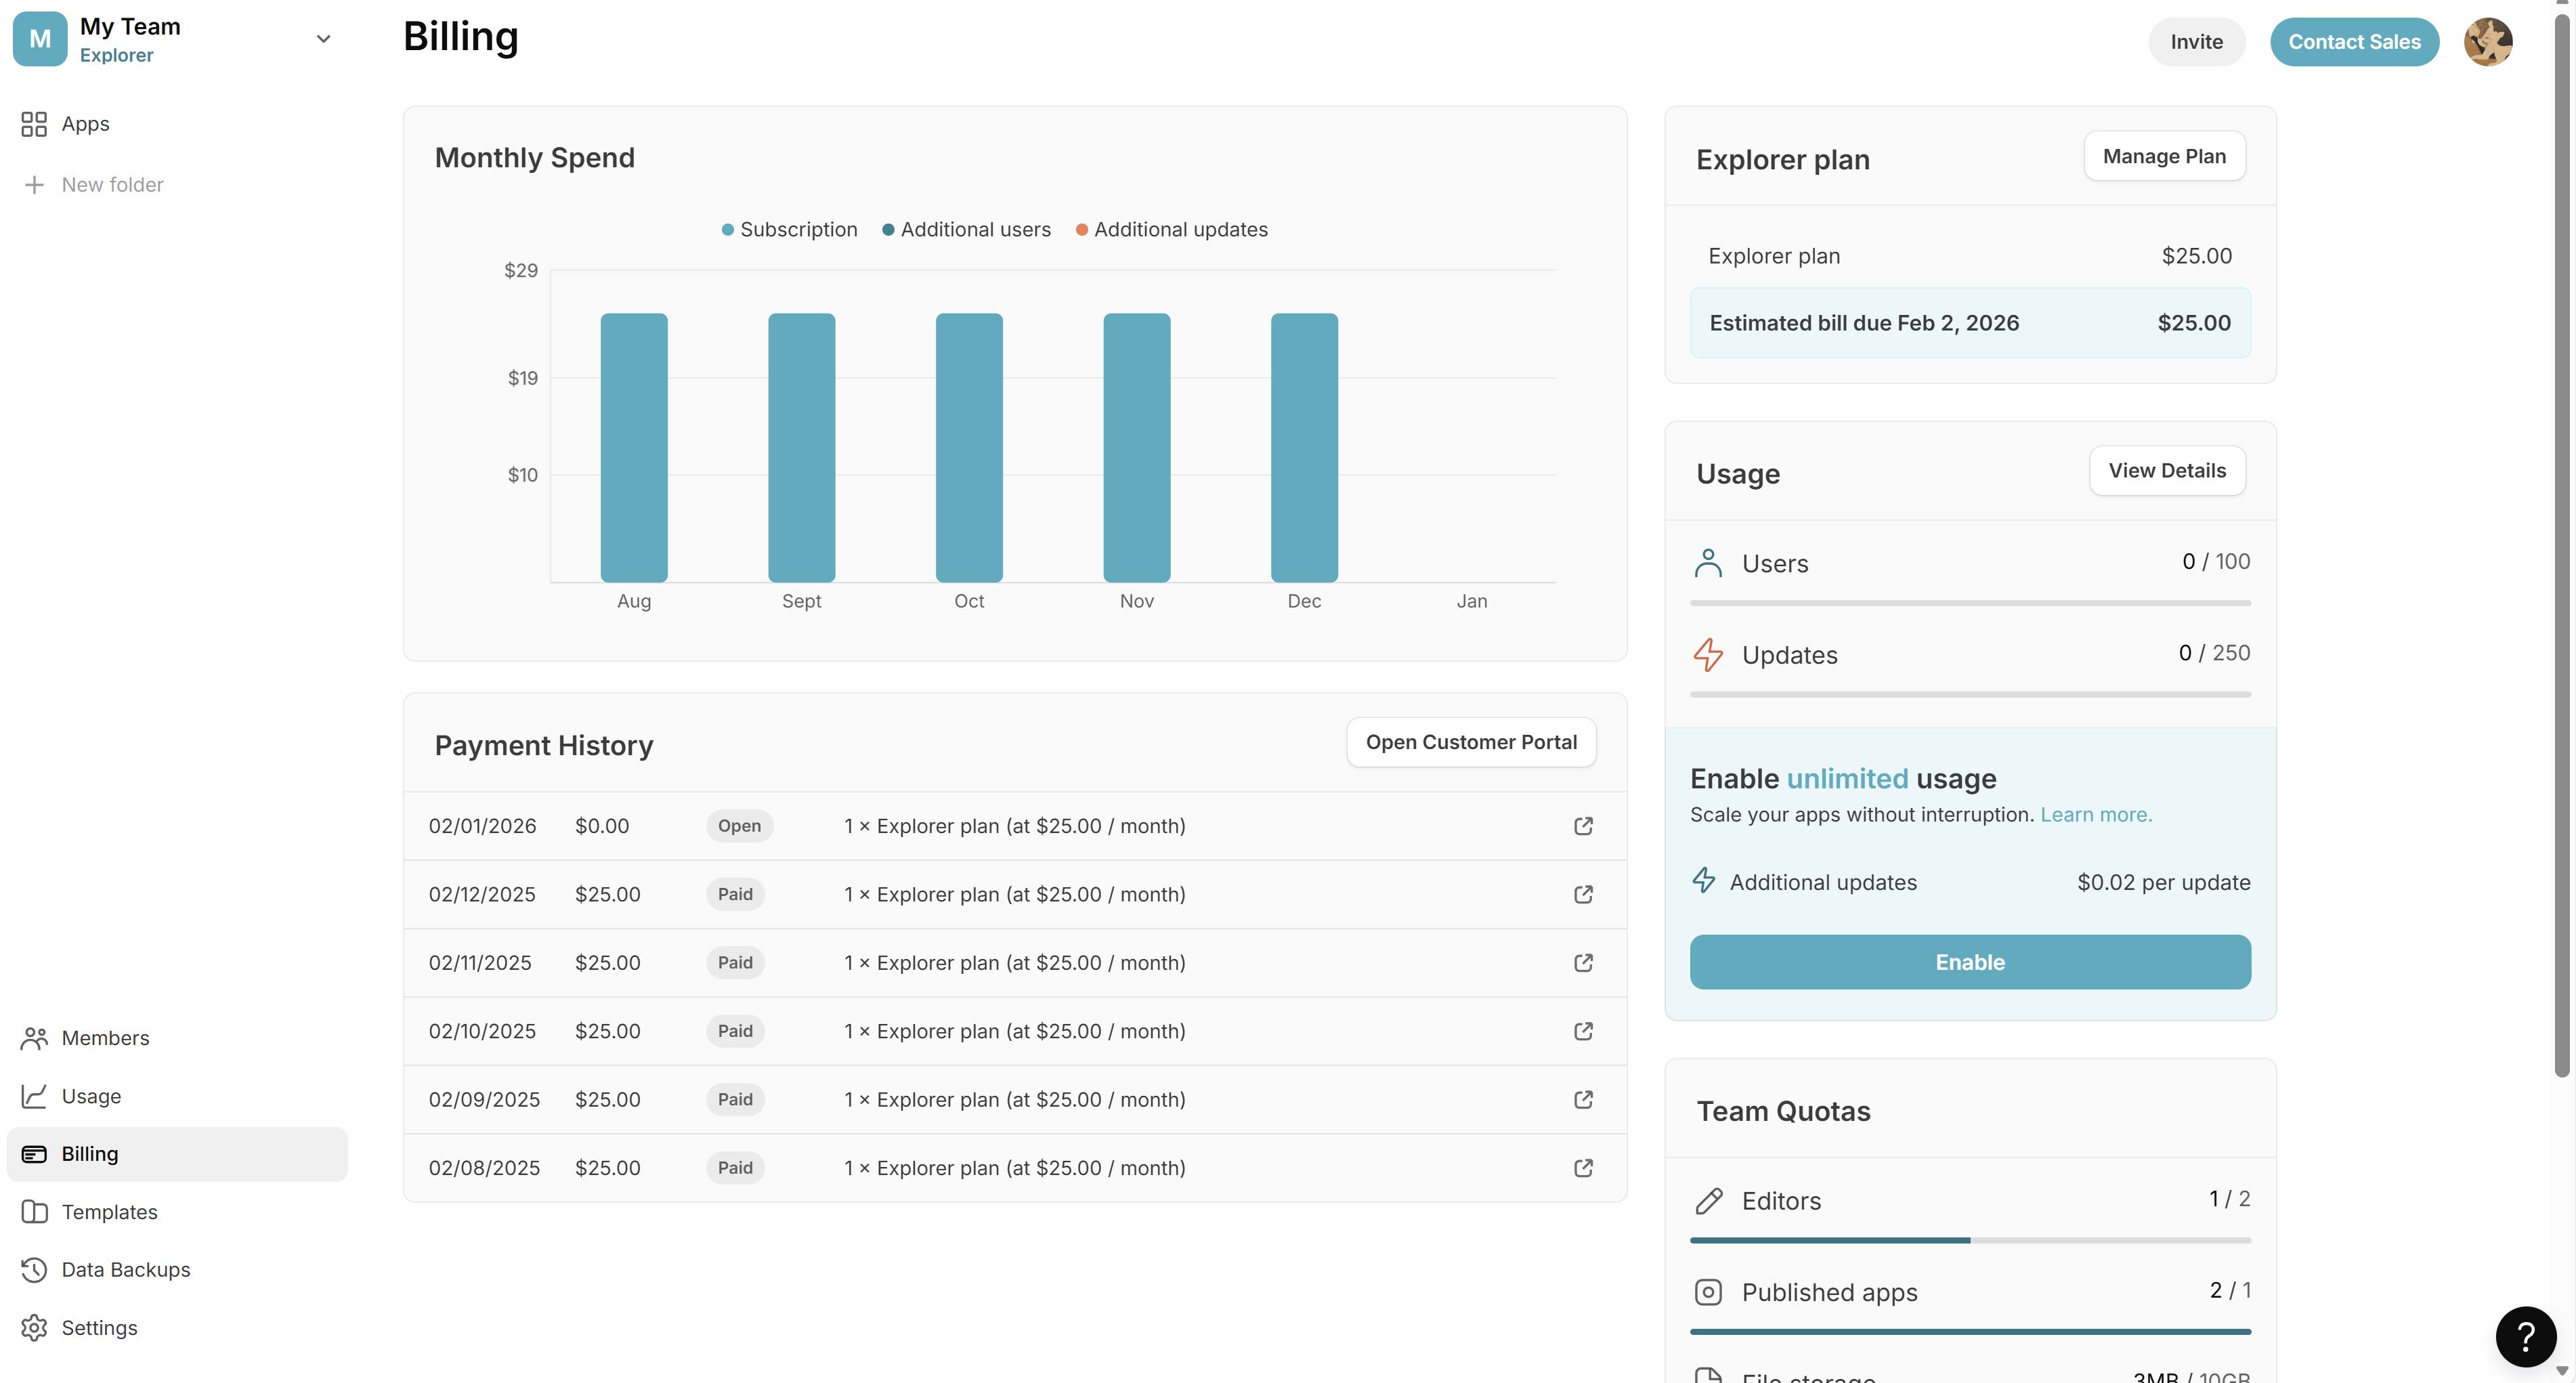Click the December spend bar
2576x1383 pixels.
(x=1304, y=447)
